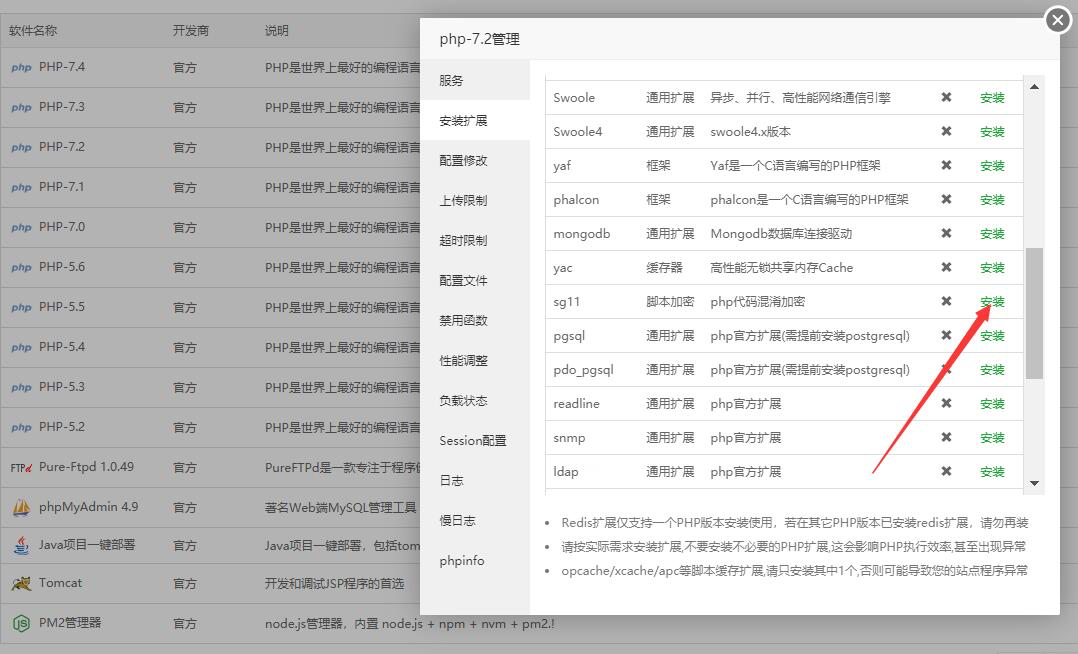Open the 超时限制 tab
This screenshot has width=1078, height=654.
(475, 240)
